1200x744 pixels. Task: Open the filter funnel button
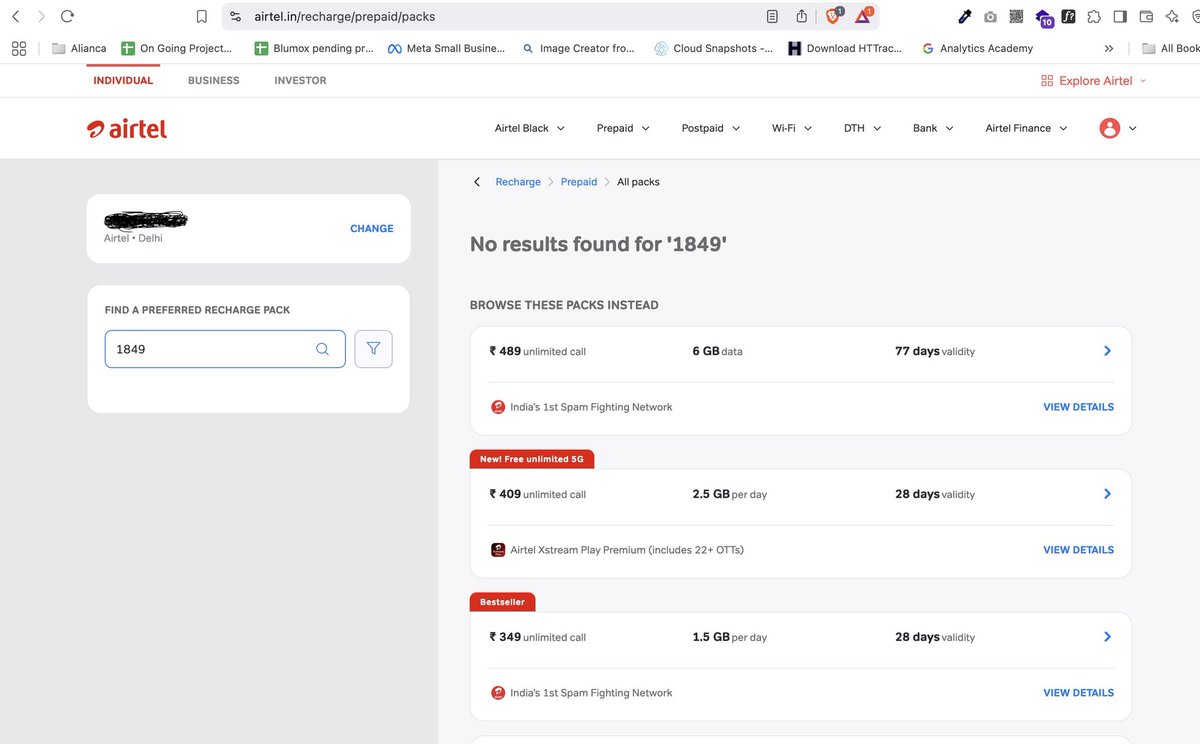tap(373, 349)
